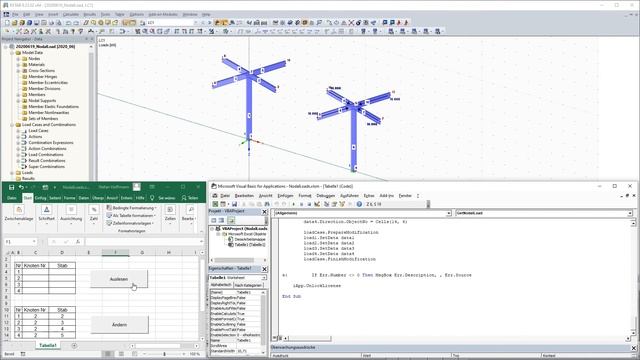
Task: Select DieseArbeitsmappe in the VBA project tree
Action: pos(250,240)
